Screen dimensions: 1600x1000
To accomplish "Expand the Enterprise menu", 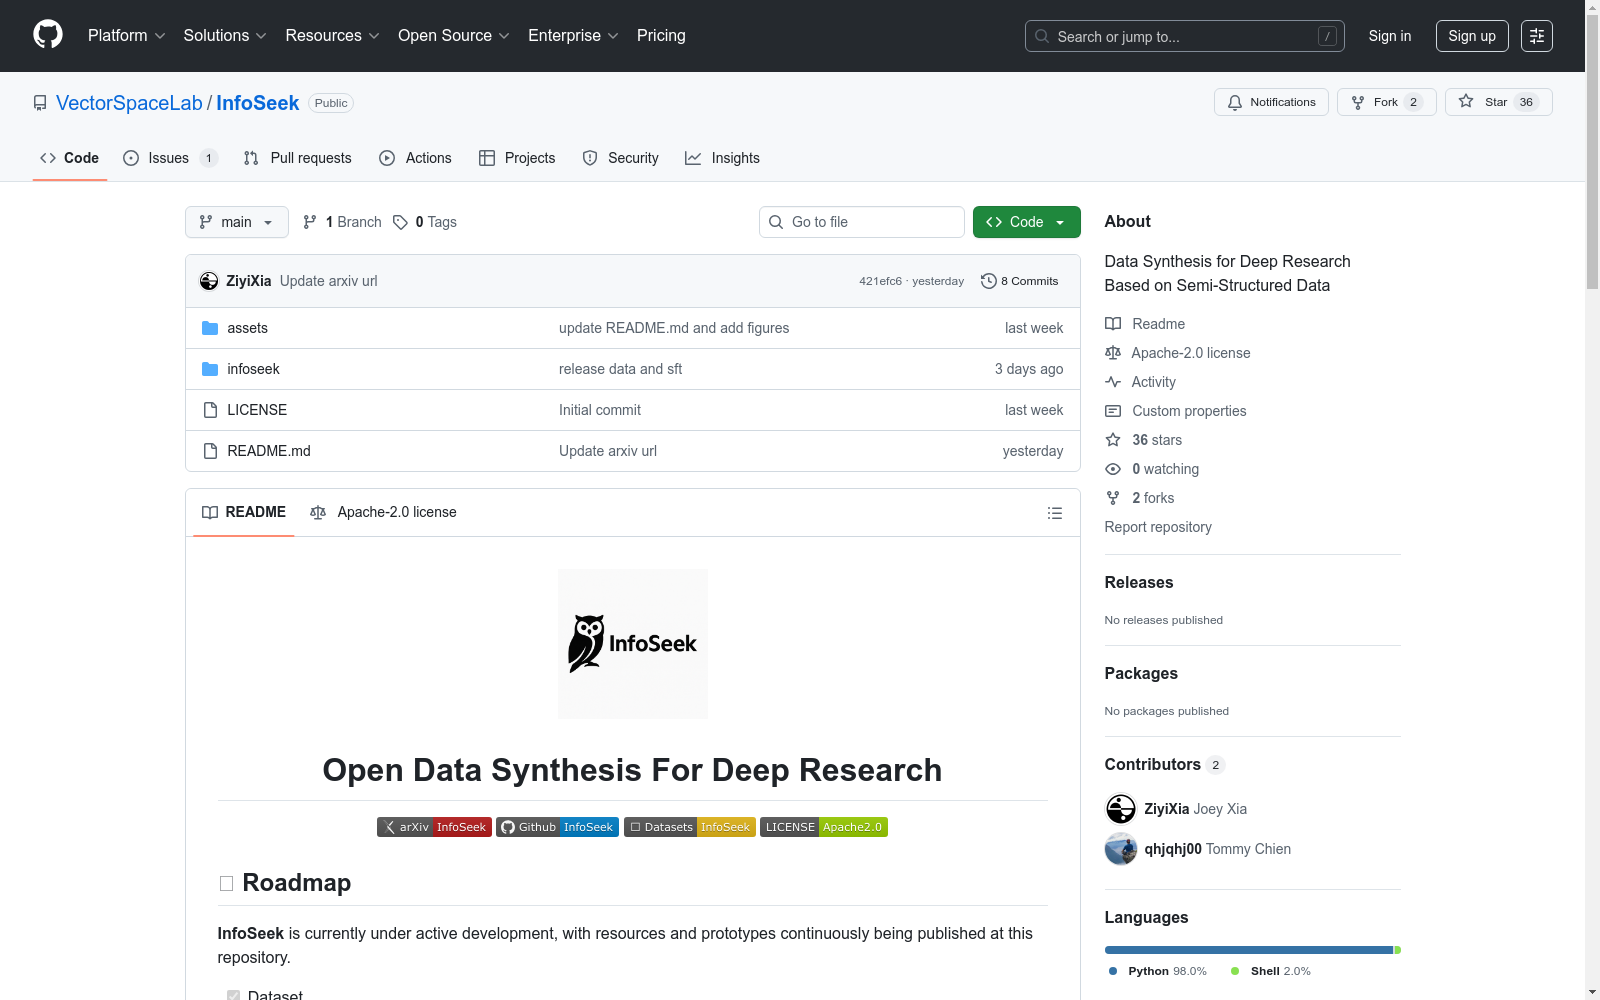I will click(x=573, y=36).
